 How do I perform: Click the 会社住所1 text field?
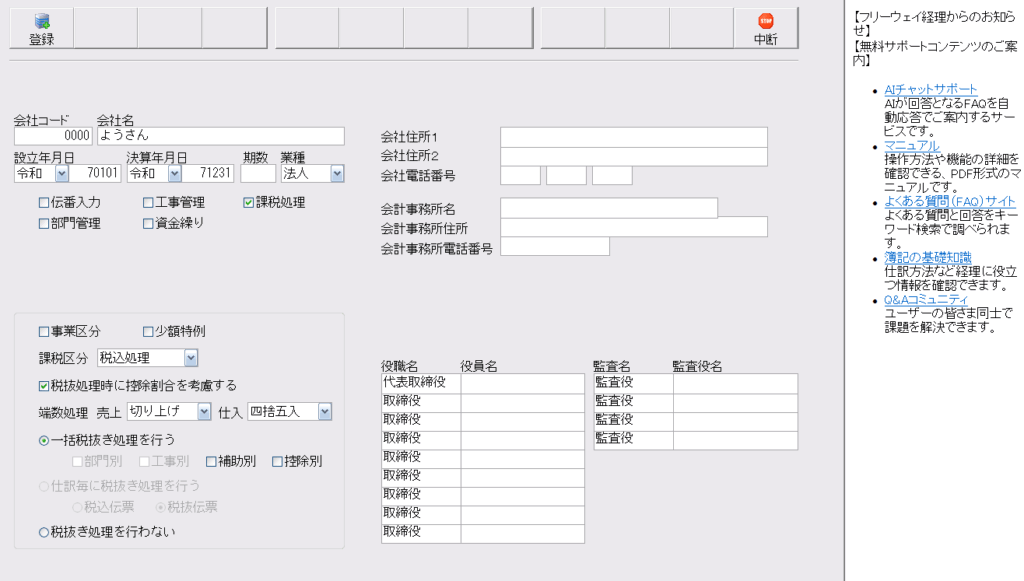point(633,137)
